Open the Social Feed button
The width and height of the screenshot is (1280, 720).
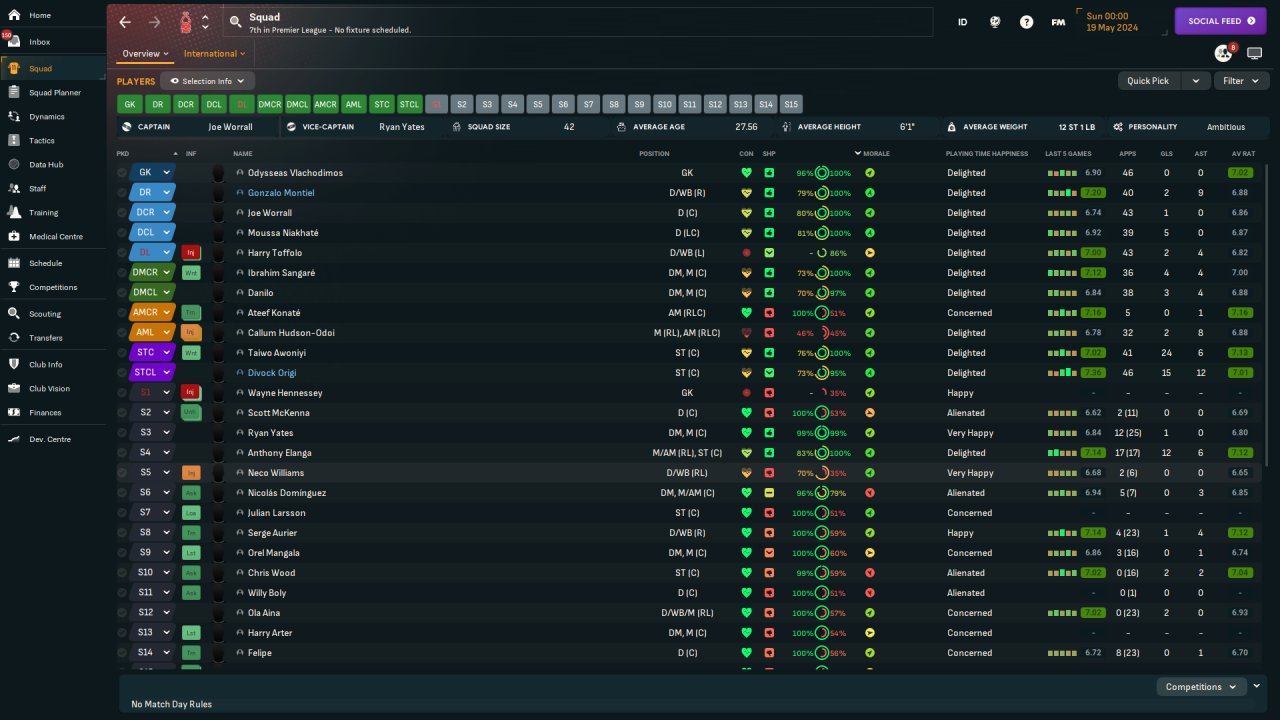(x=1220, y=21)
